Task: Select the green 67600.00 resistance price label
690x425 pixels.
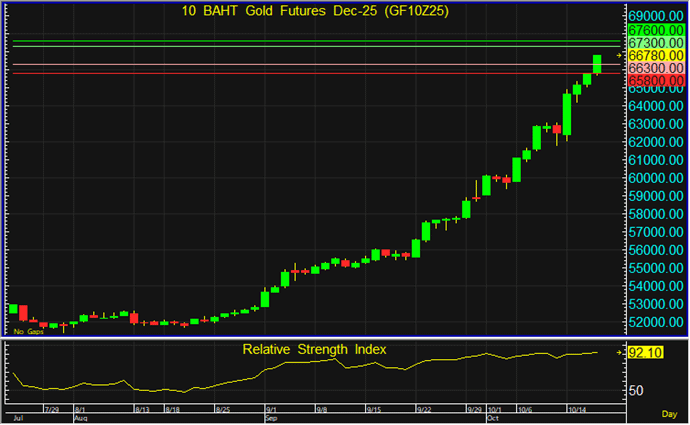Action: 656,32
